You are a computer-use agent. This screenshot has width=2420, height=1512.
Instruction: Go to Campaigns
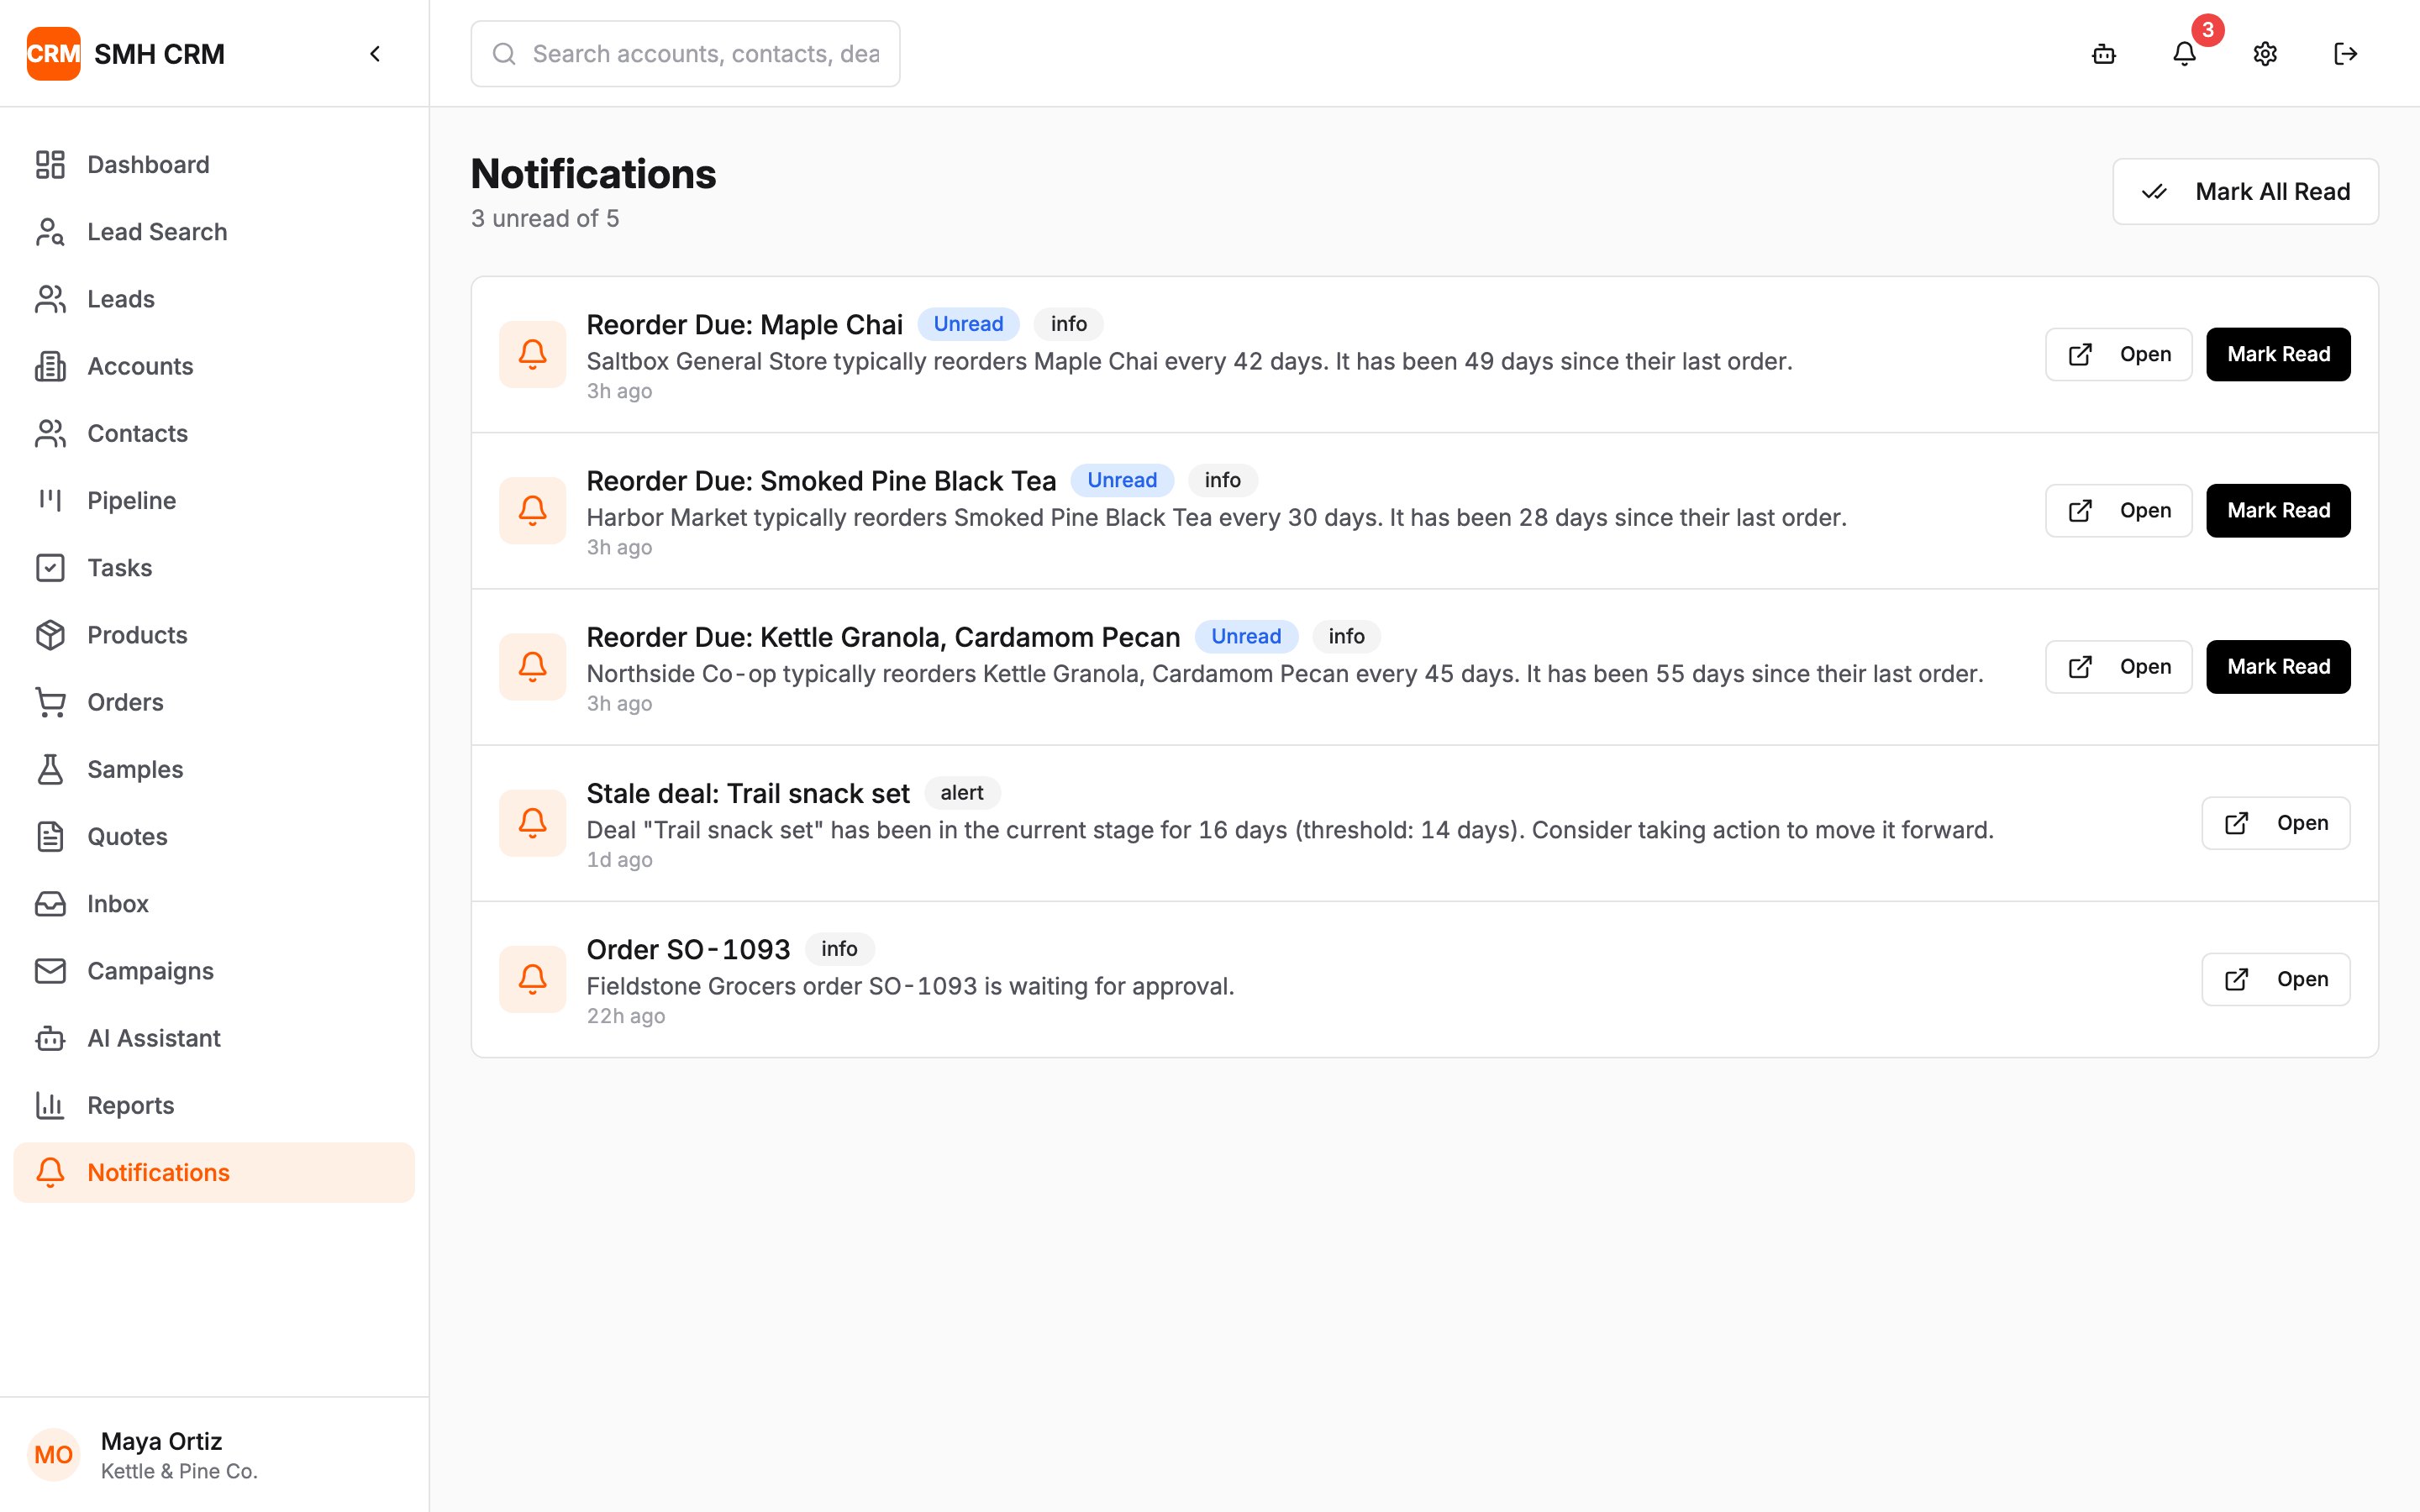[x=214, y=971]
